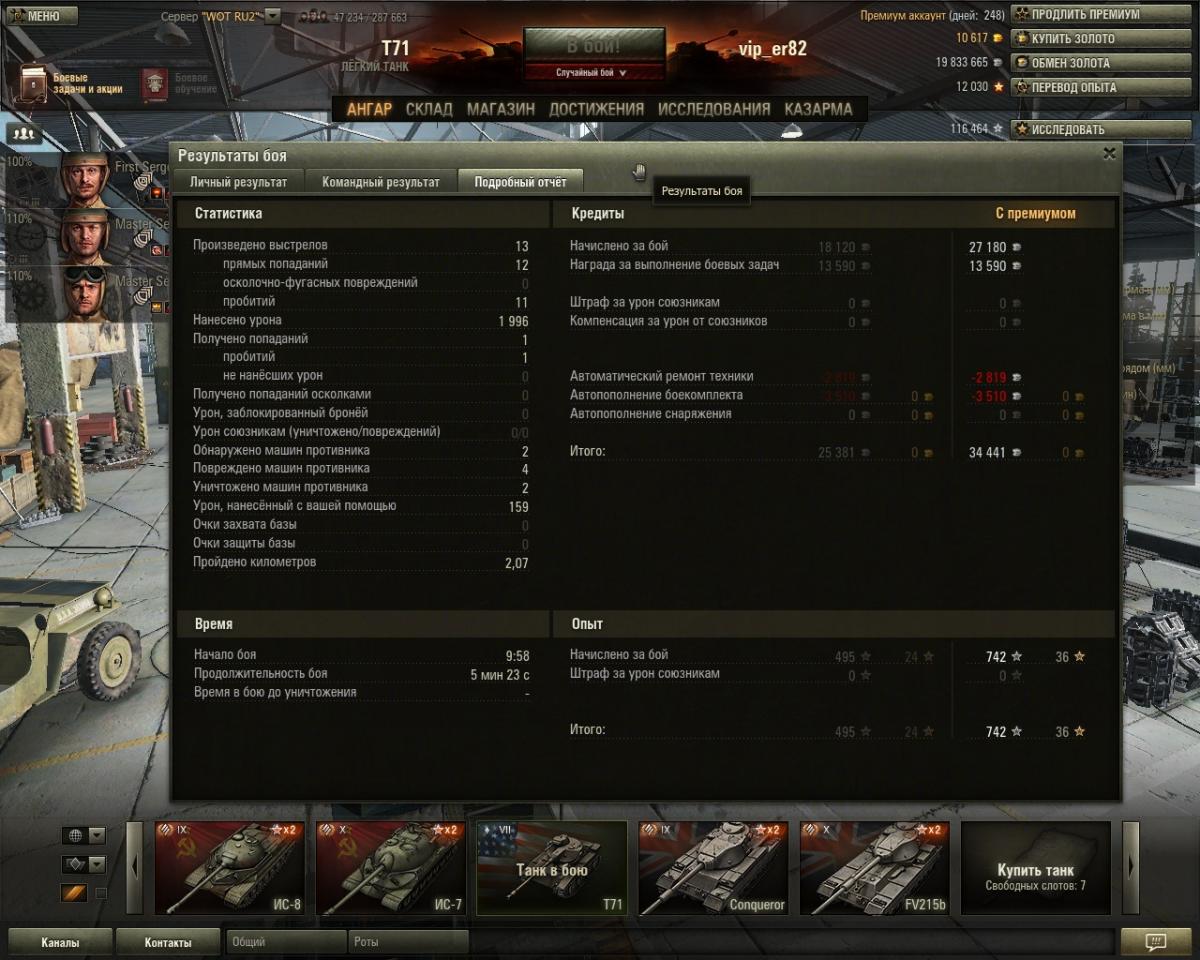Screen dimensions: 1200x960
Task: Select the FV215b tank in carousel
Action: click(874, 868)
